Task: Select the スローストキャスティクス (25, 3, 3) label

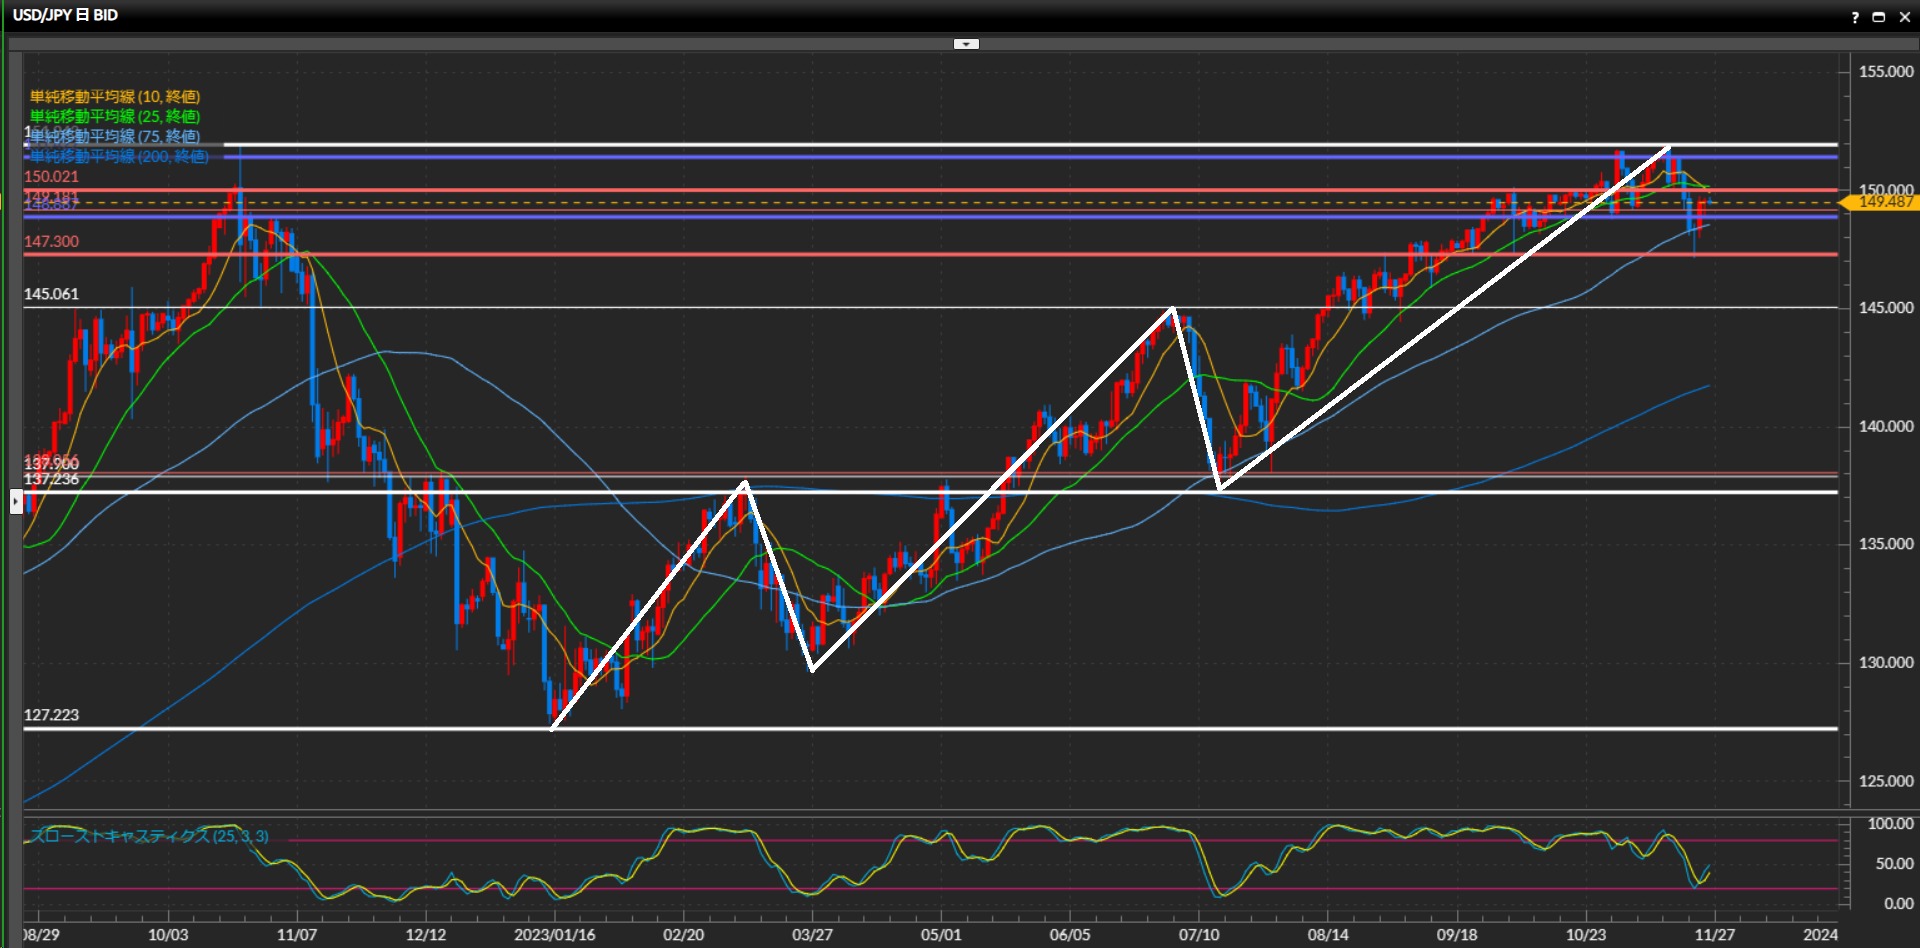Action: tap(150, 836)
